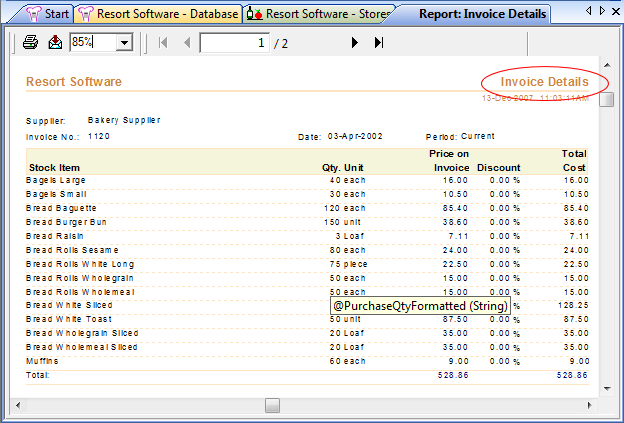
Task: Click the 85.40 invoice price for Baguette
Action: pos(455,208)
